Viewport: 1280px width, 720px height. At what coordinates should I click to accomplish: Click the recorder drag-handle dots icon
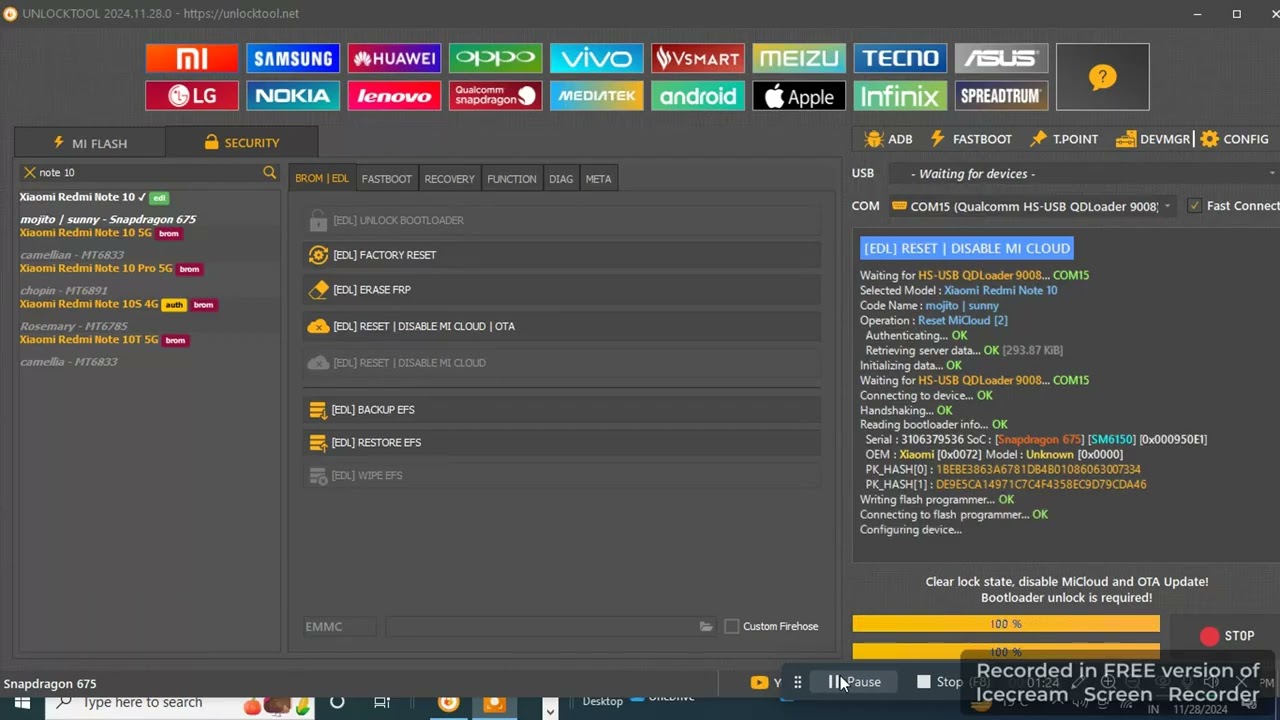click(x=797, y=682)
